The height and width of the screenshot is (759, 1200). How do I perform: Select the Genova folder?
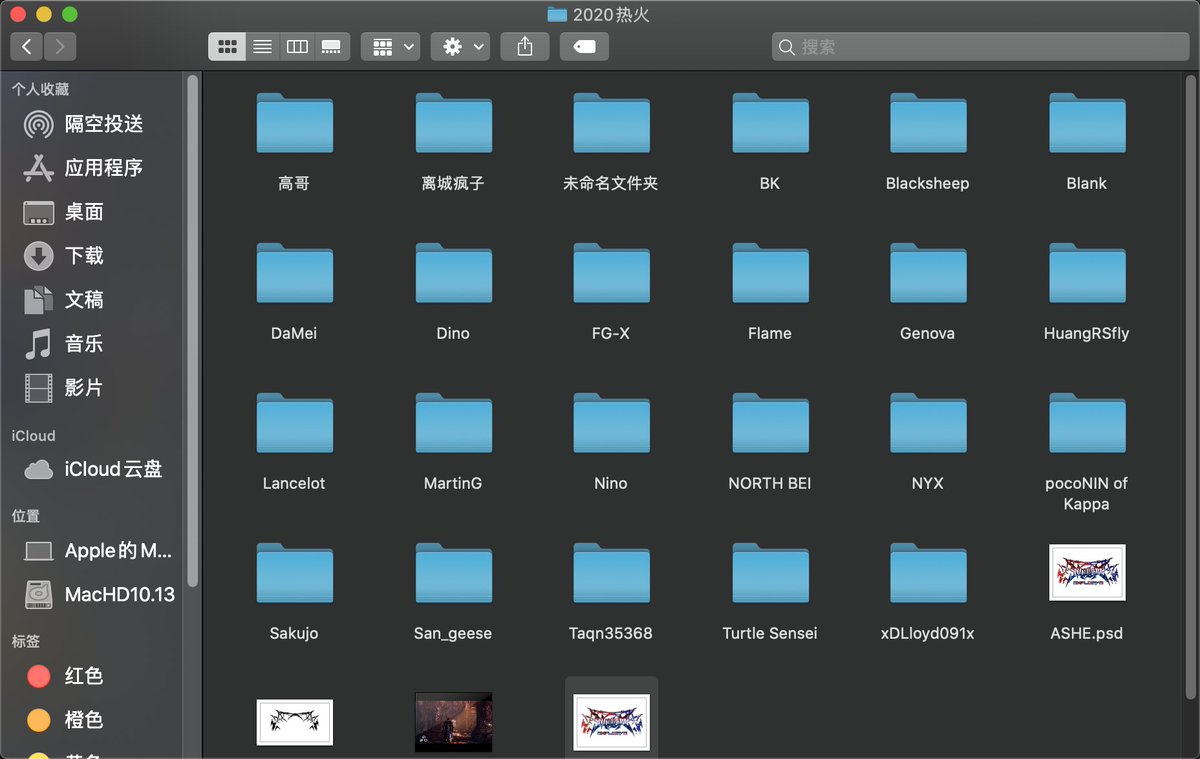(928, 273)
